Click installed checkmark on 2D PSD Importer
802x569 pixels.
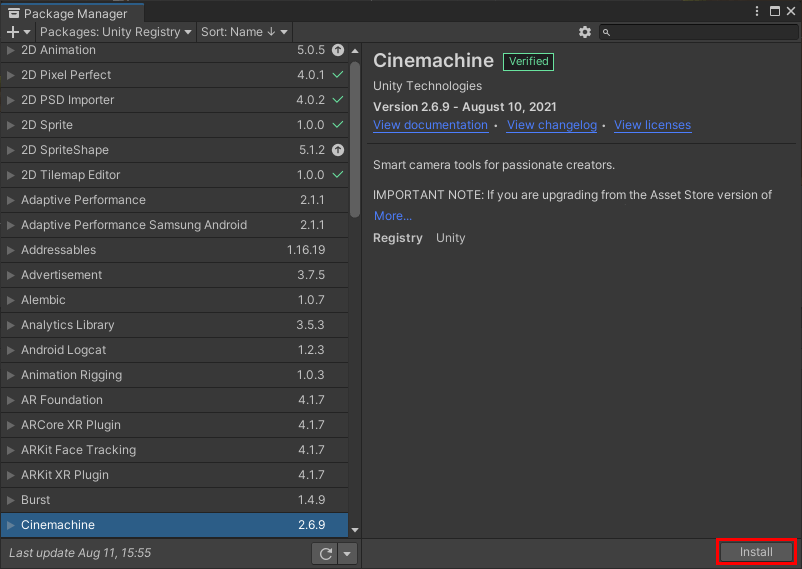click(x=338, y=100)
